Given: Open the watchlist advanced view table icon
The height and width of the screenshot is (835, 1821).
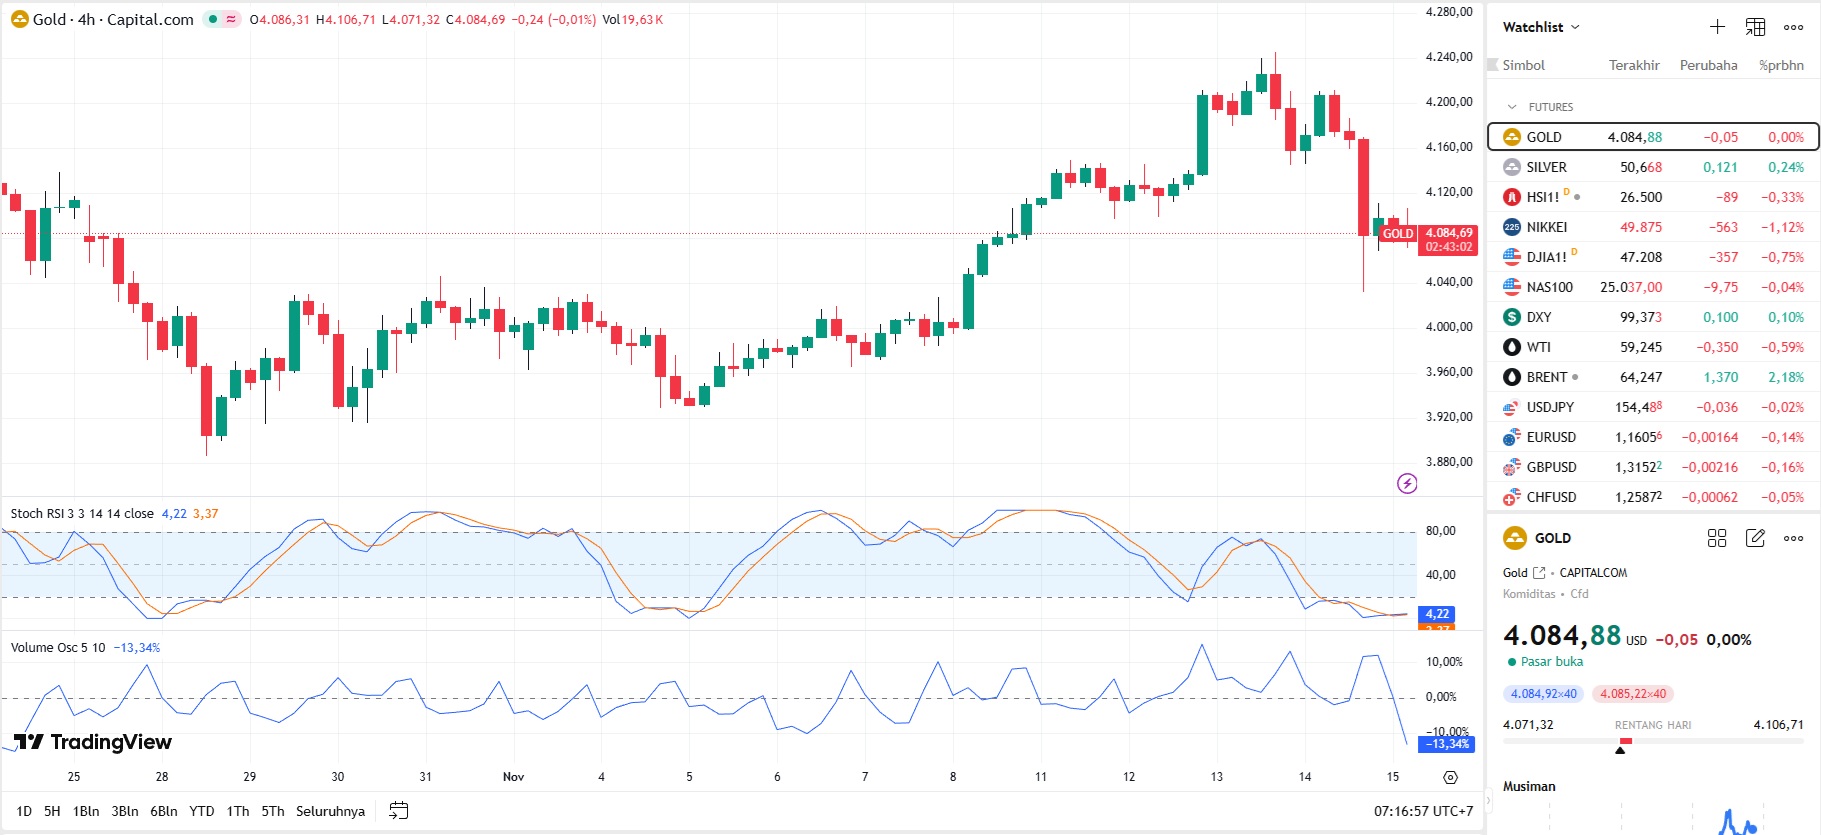Looking at the screenshot, I should (1755, 27).
